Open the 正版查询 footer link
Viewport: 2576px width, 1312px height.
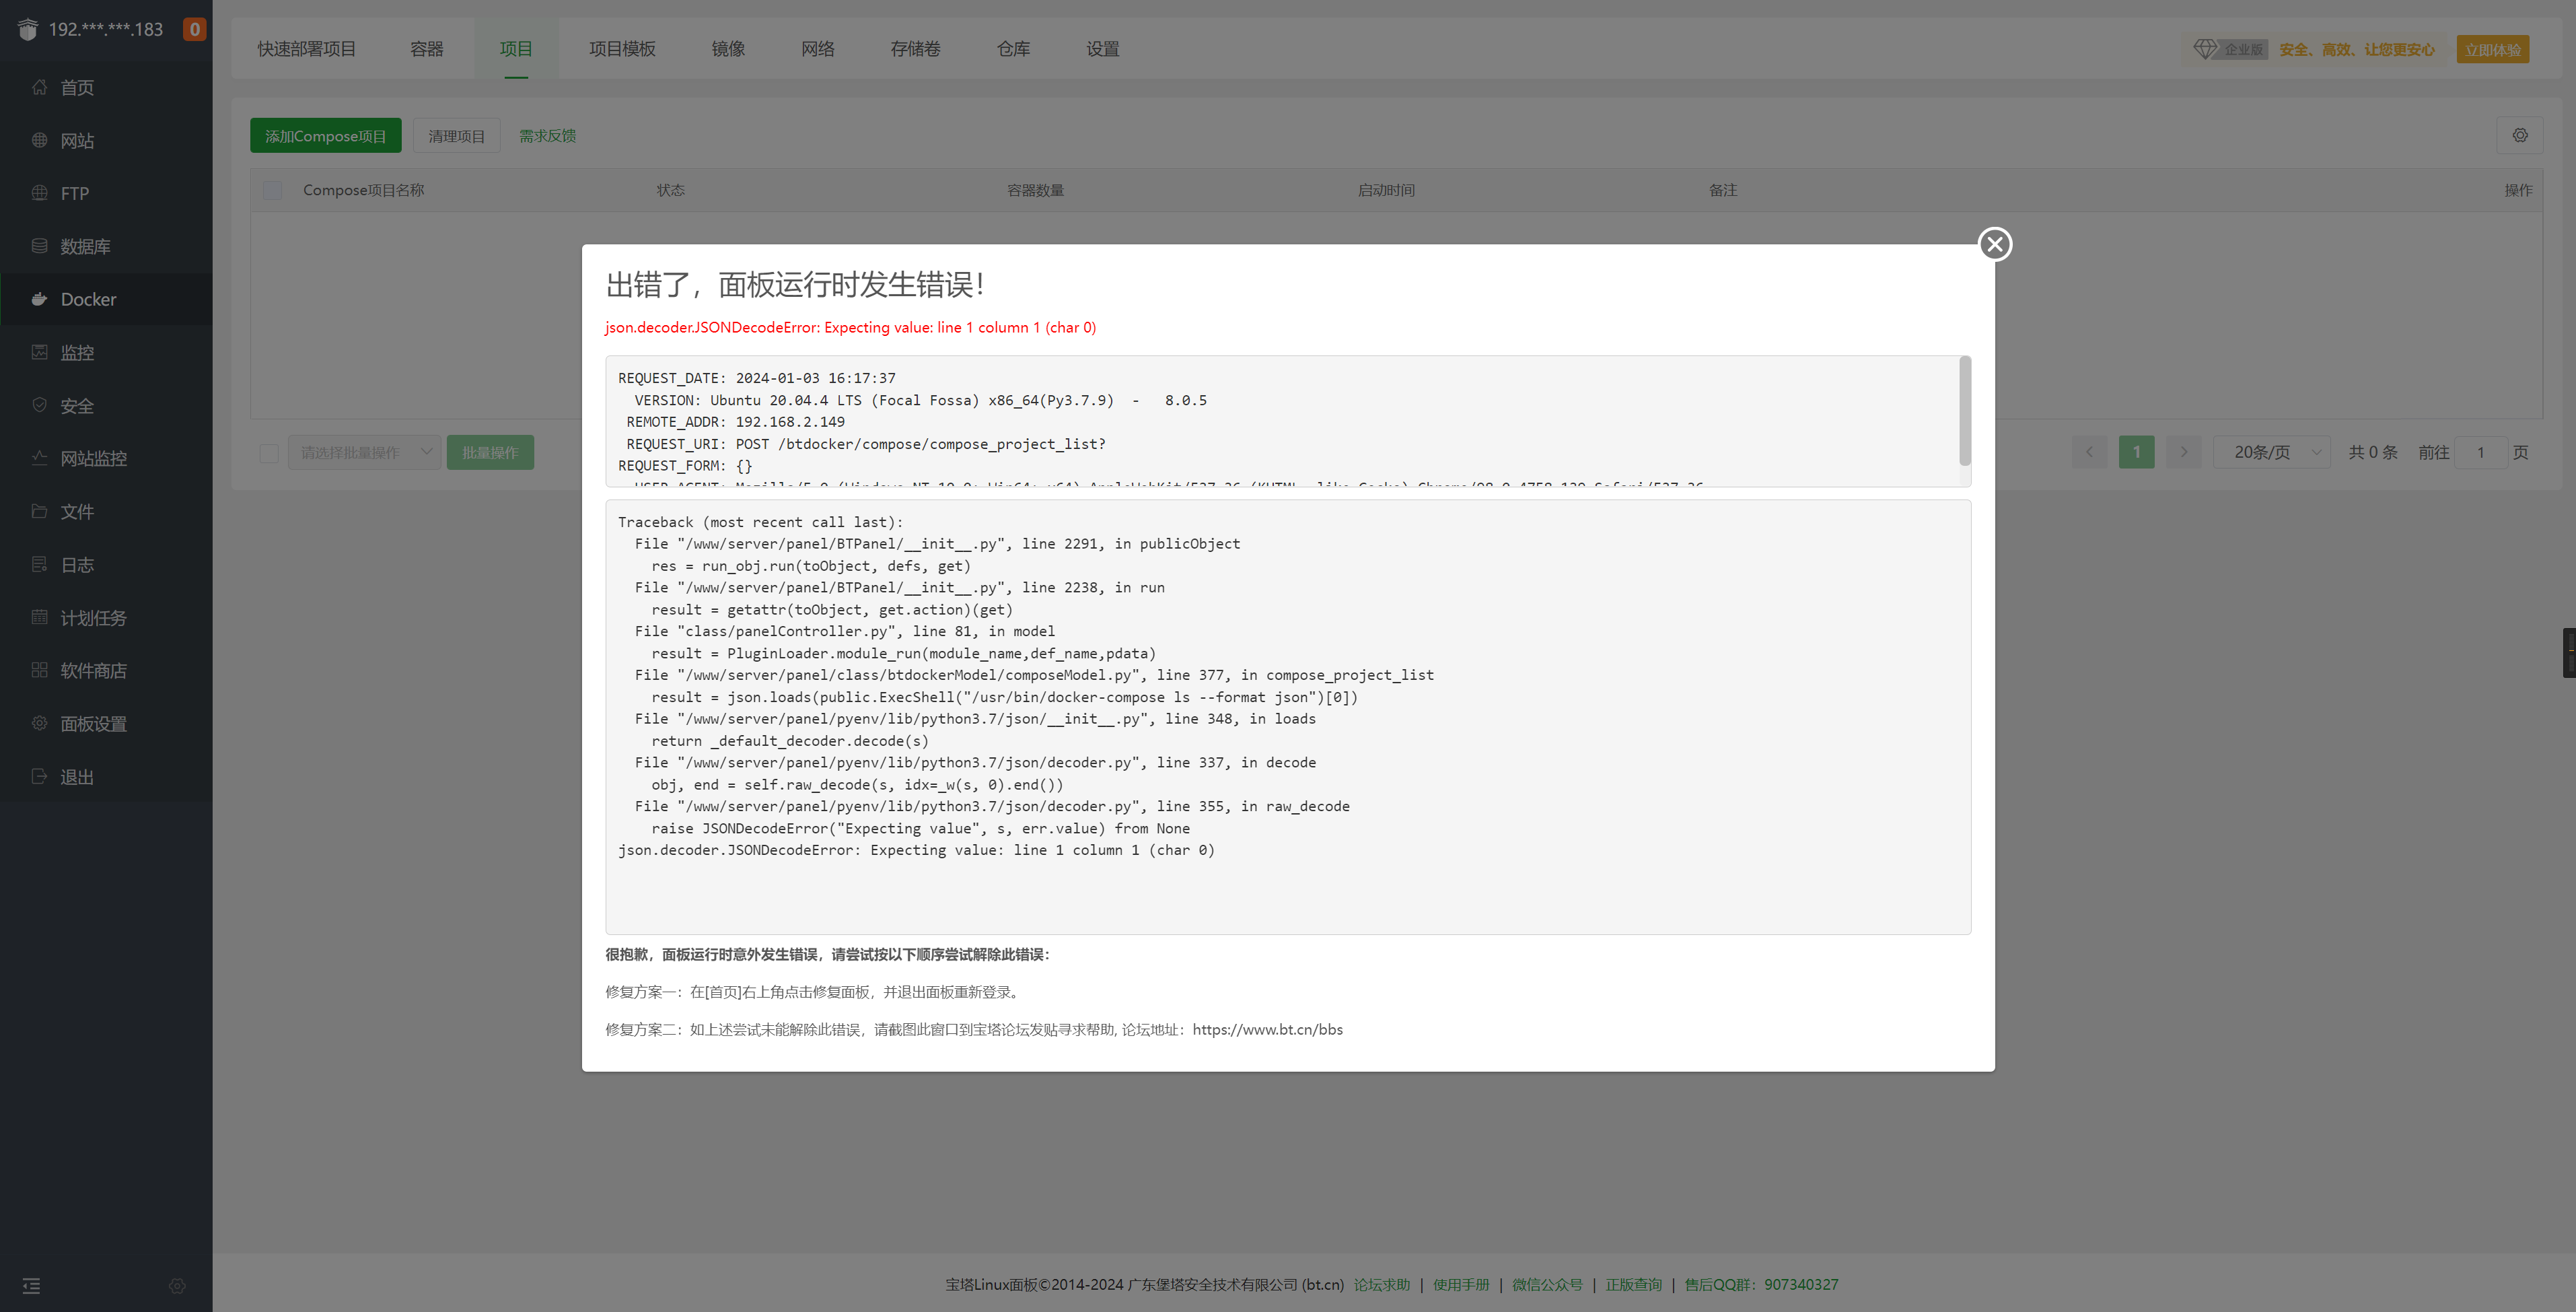(x=1634, y=1285)
